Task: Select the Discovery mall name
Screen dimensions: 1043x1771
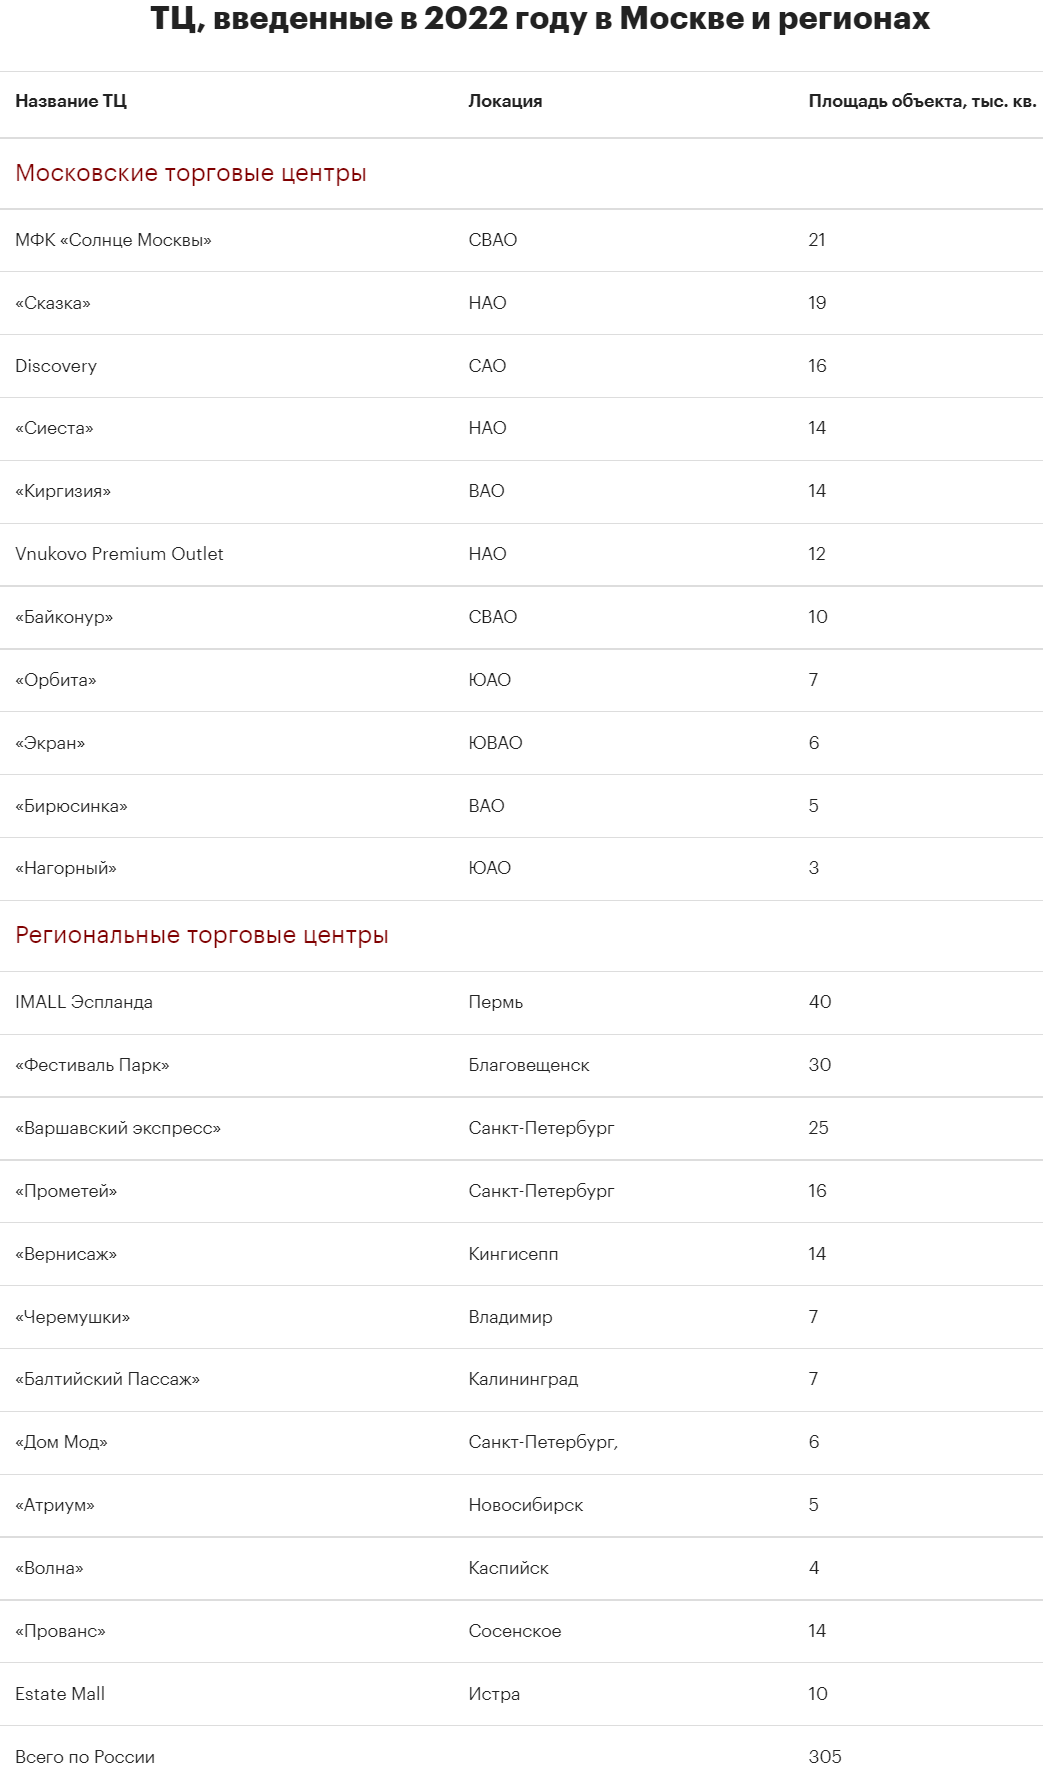Action: click(56, 366)
